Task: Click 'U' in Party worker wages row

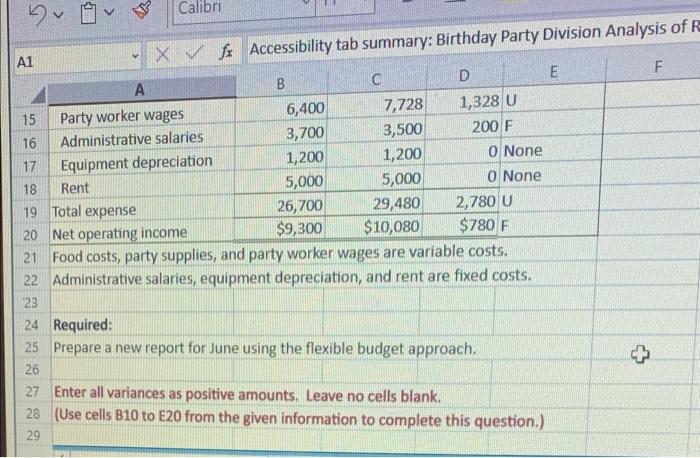Action: point(511,101)
